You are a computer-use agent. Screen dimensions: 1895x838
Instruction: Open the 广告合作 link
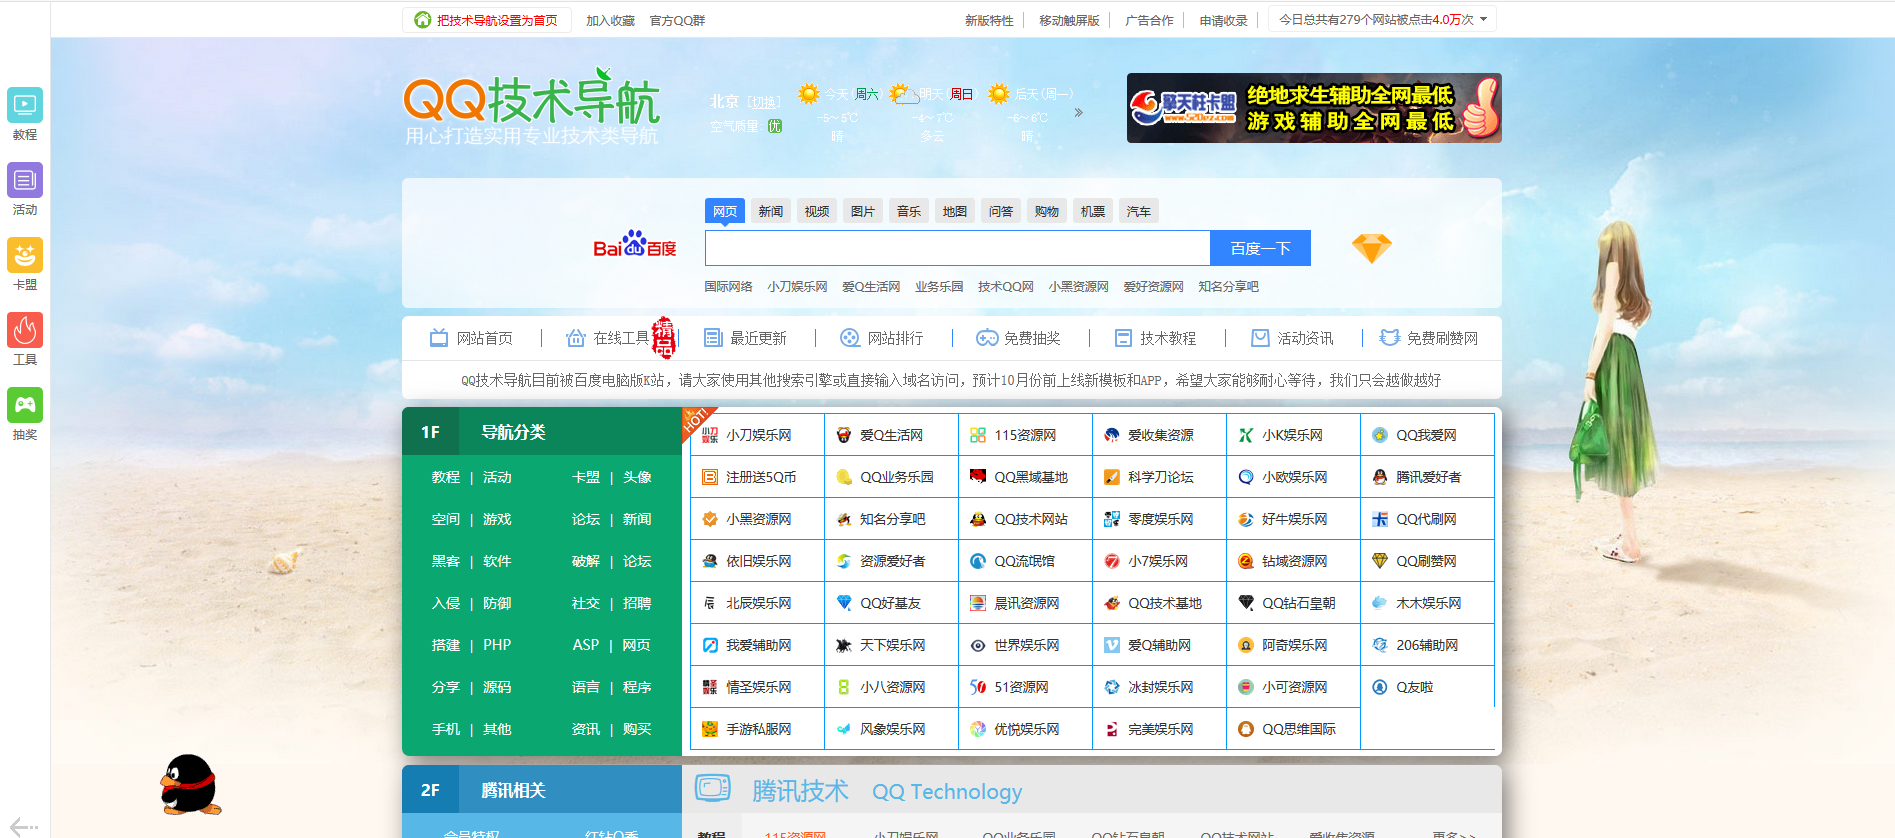click(1149, 20)
